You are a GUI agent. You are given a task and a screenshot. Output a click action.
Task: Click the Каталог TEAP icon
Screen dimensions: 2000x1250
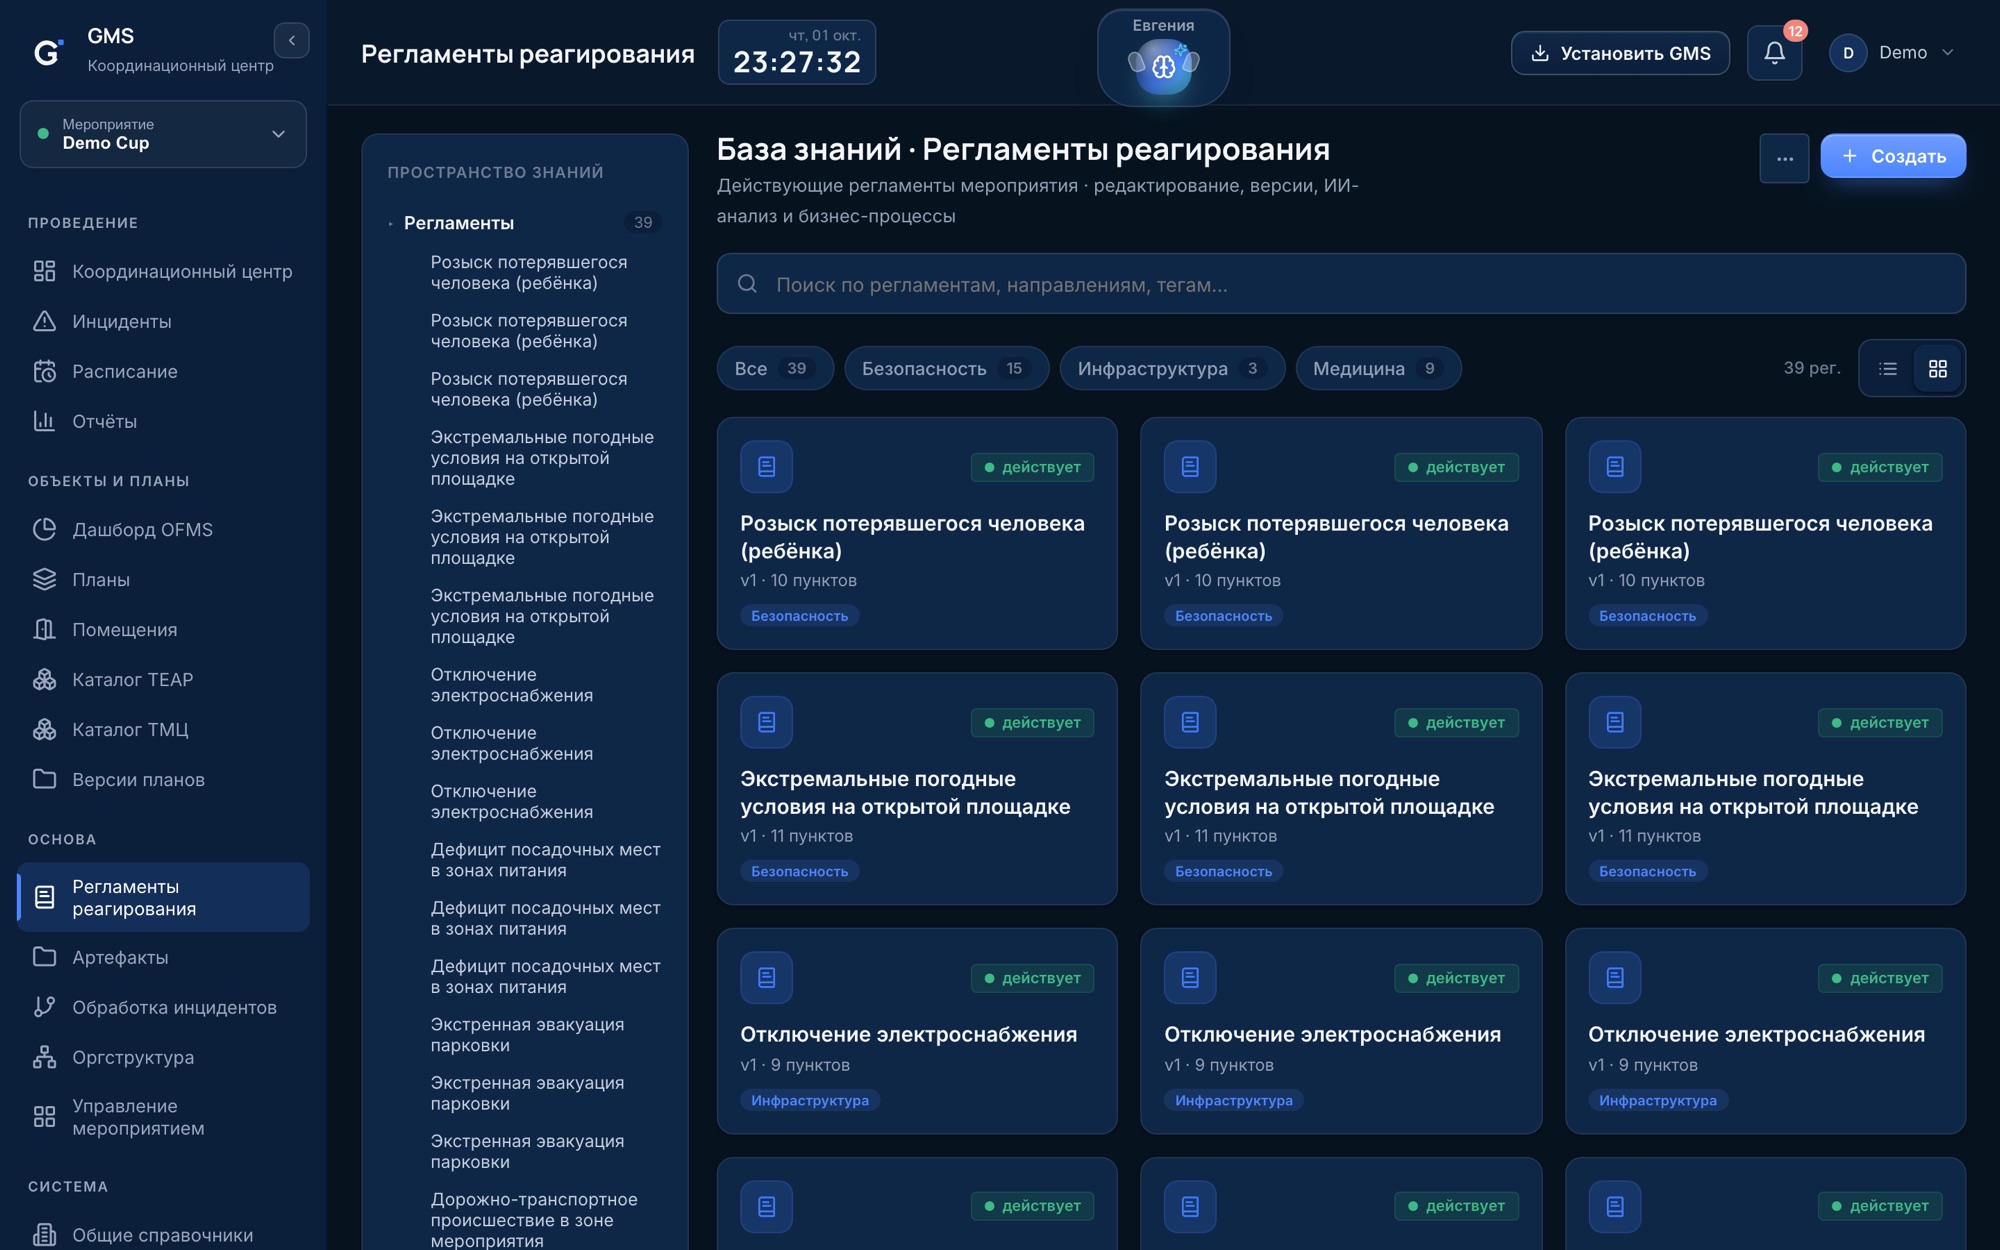[x=44, y=679]
